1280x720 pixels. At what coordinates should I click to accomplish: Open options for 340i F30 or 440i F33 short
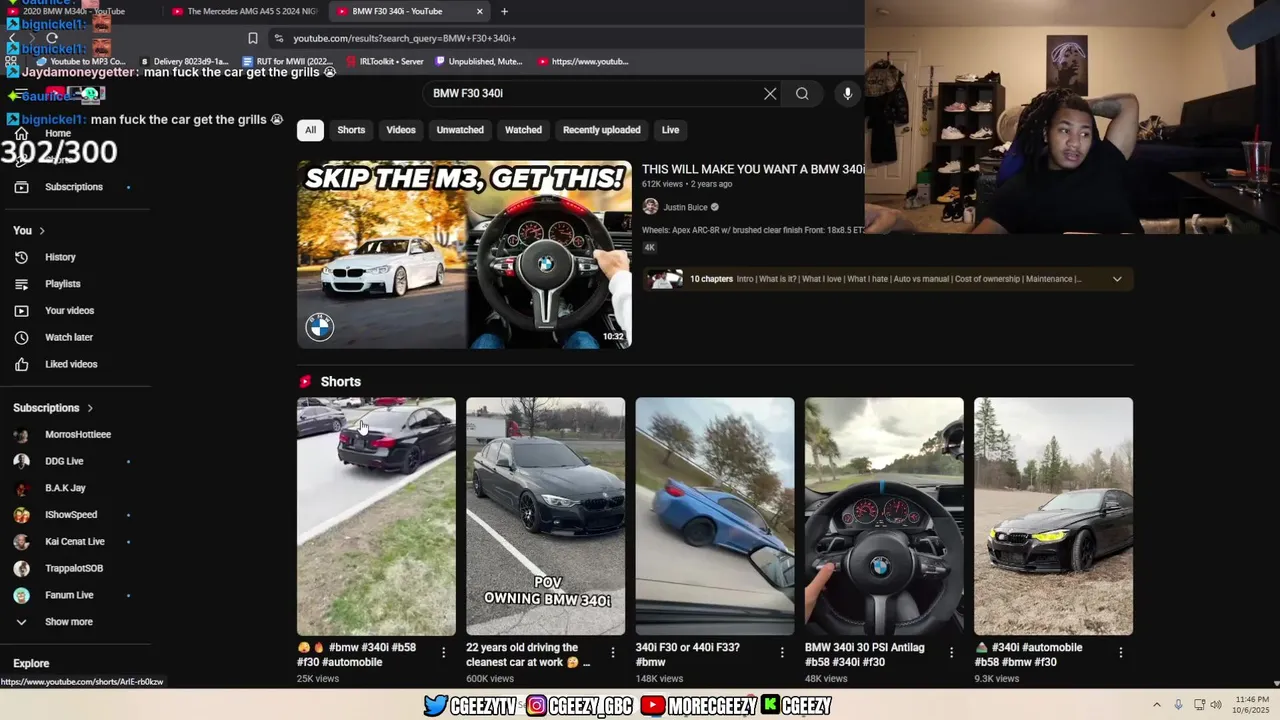782,652
